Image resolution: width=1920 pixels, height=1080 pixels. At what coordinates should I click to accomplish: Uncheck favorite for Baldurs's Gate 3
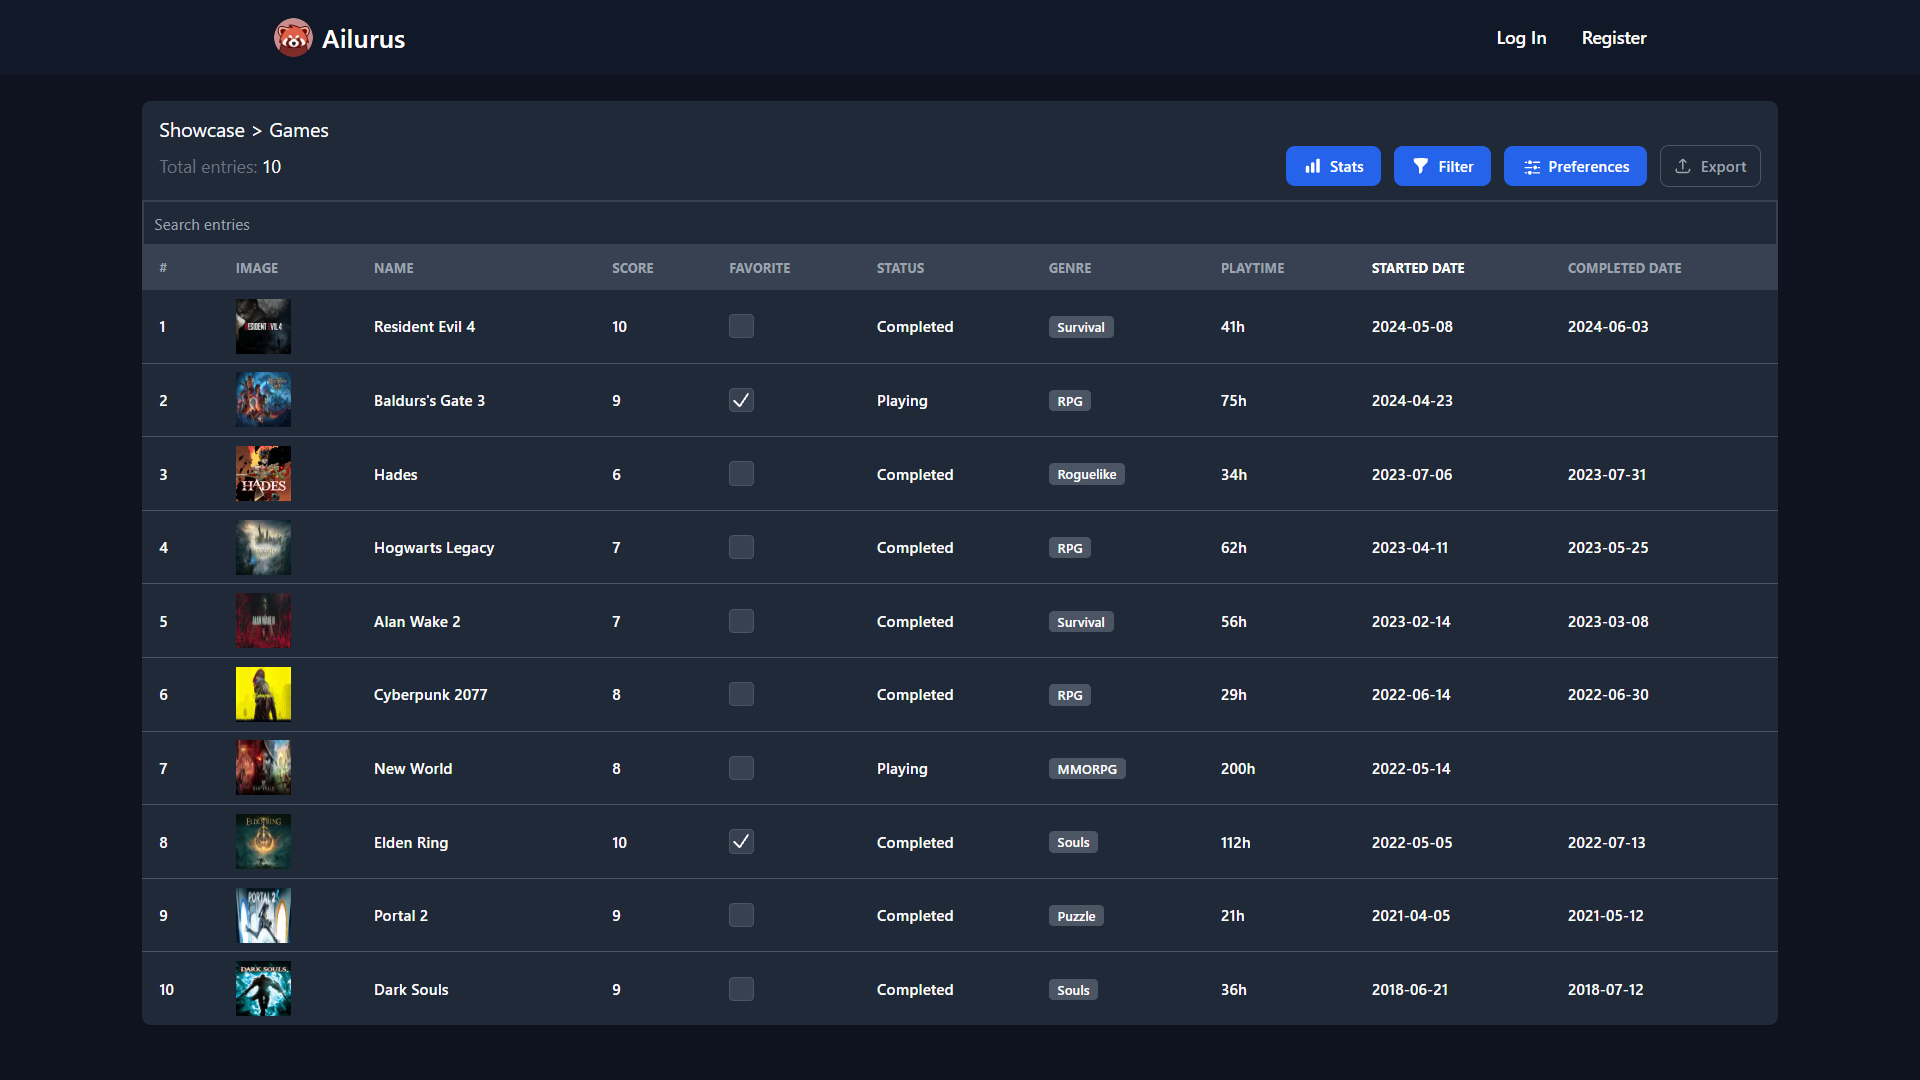point(741,400)
